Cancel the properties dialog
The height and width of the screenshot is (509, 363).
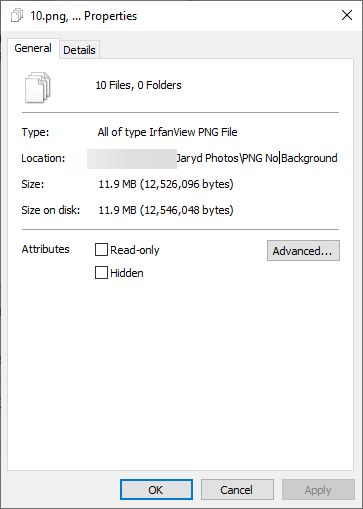(x=237, y=490)
